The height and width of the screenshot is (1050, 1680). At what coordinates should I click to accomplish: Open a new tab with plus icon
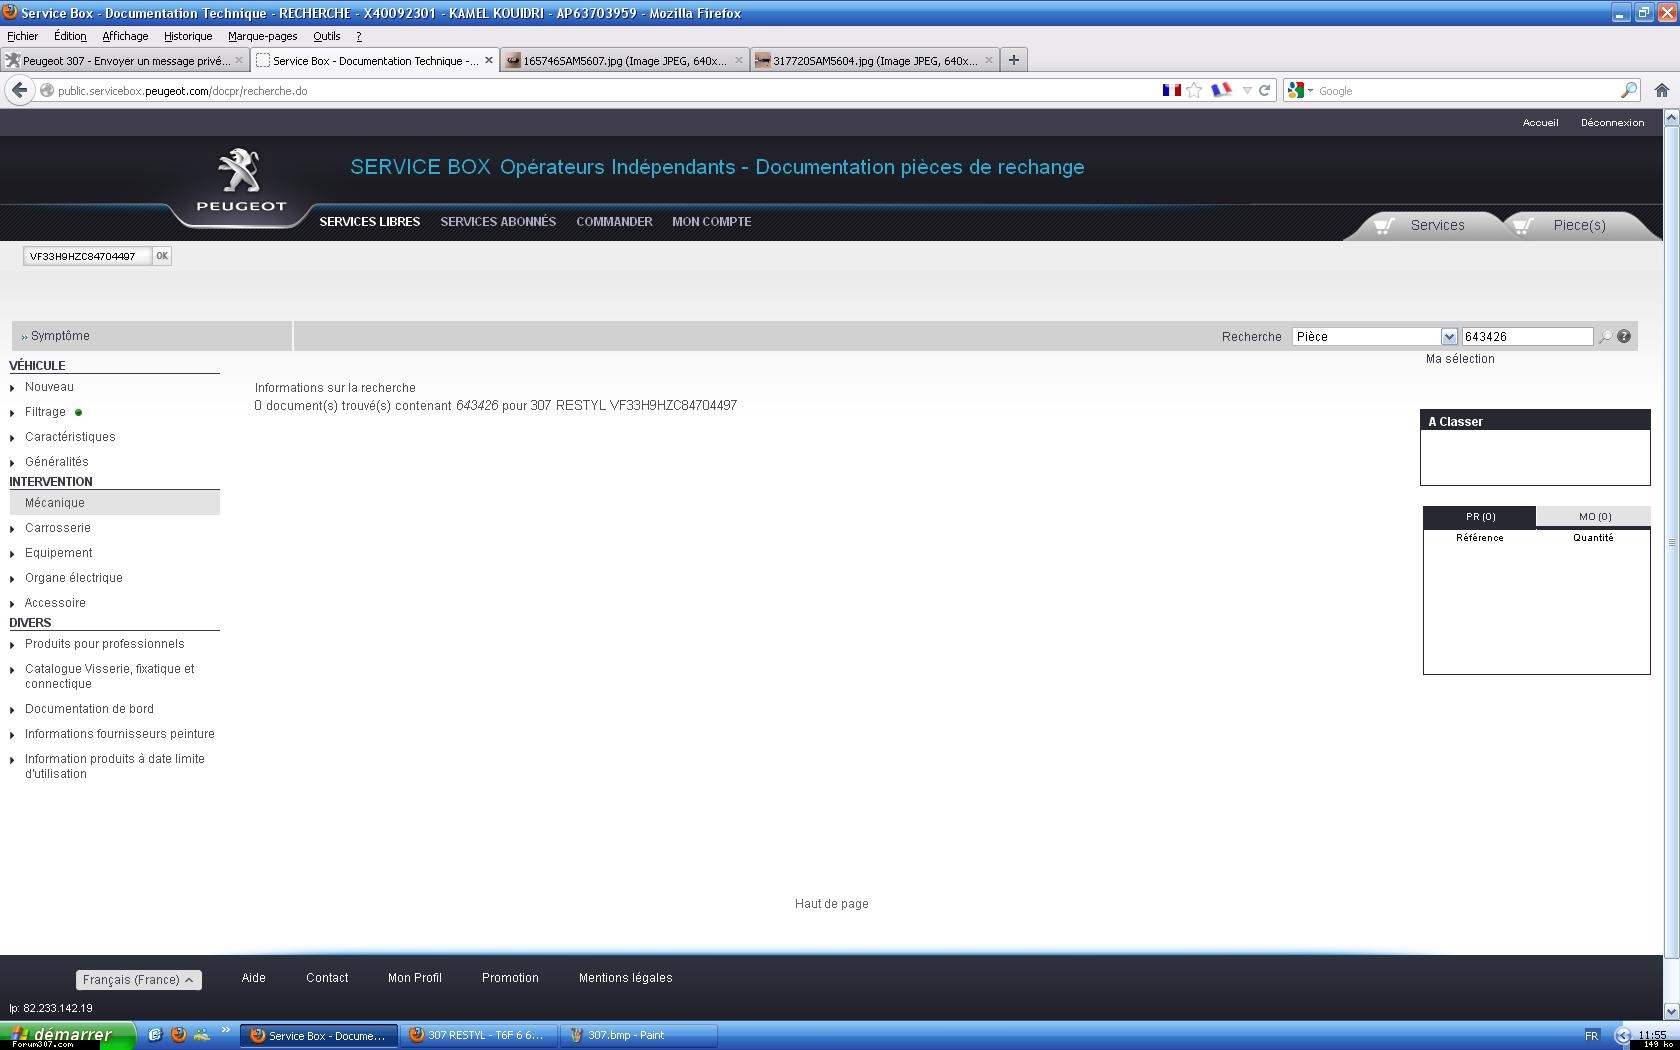pos(1013,60)
